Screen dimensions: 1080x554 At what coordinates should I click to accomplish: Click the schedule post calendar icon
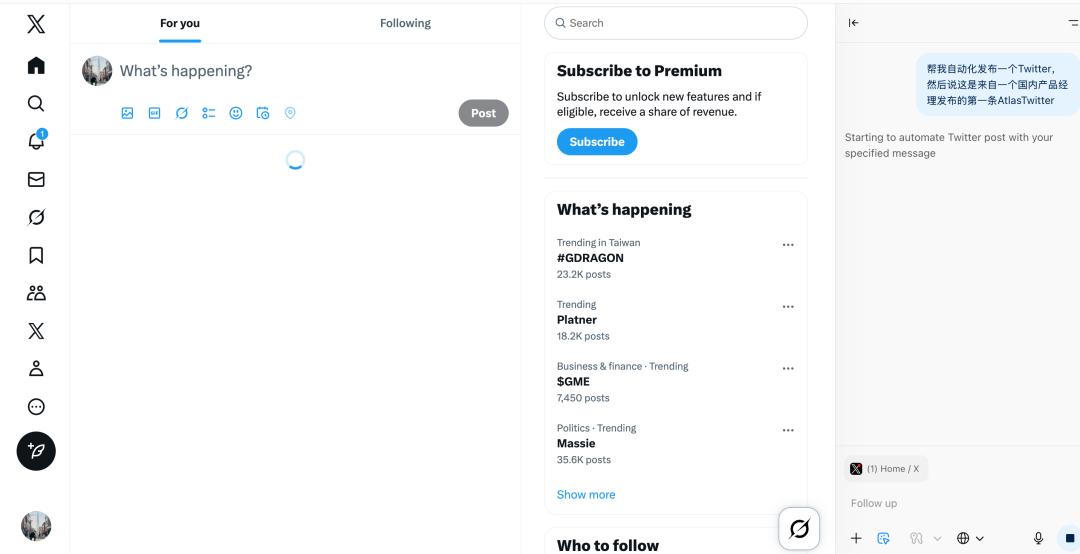coord(263,113)
